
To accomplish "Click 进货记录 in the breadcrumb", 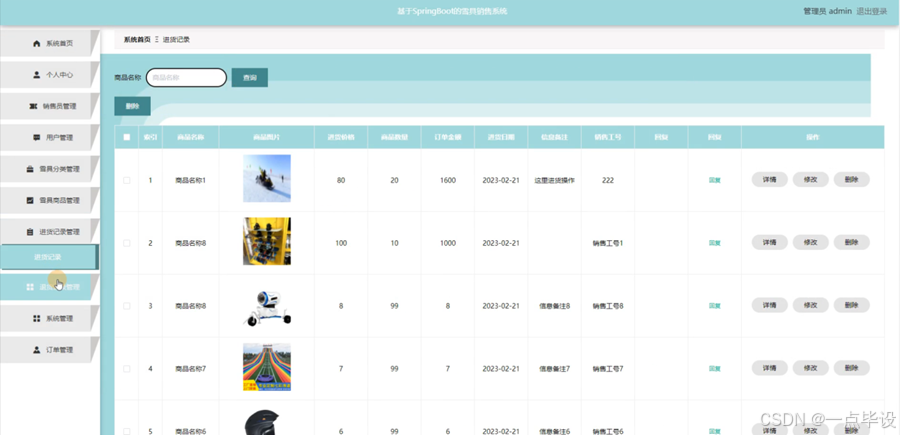I will pos(176,40).
